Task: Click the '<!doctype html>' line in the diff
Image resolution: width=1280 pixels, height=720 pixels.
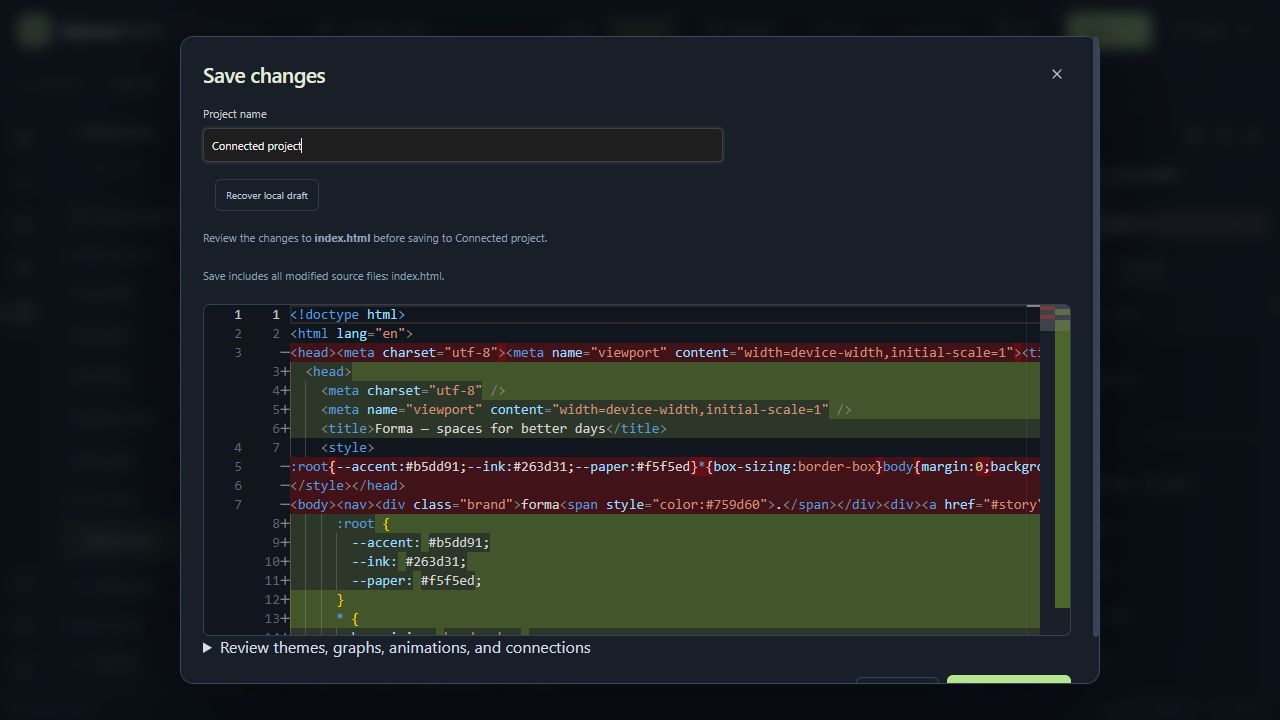Action: (665, 315)
